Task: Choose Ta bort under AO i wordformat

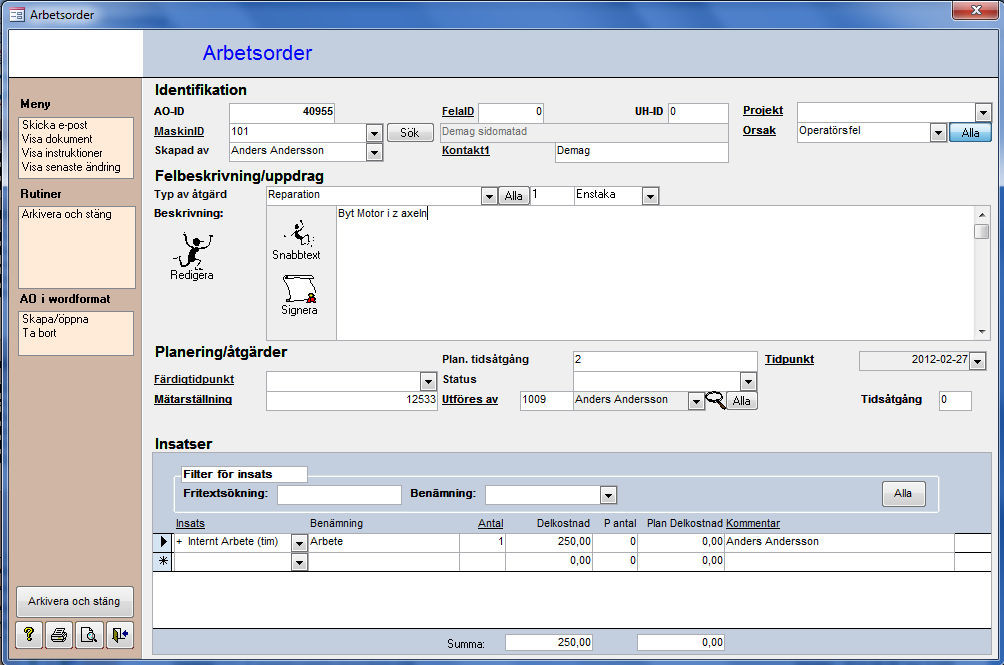Action: pos(39,333)
